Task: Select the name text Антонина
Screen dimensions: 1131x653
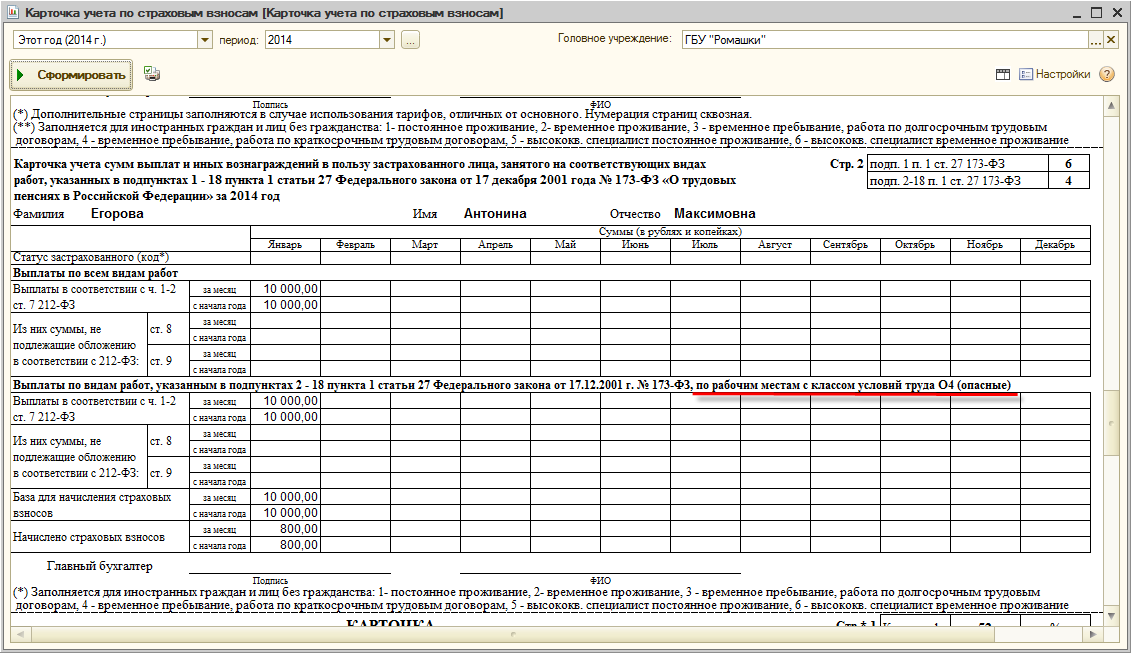Action: pos(495,214)
